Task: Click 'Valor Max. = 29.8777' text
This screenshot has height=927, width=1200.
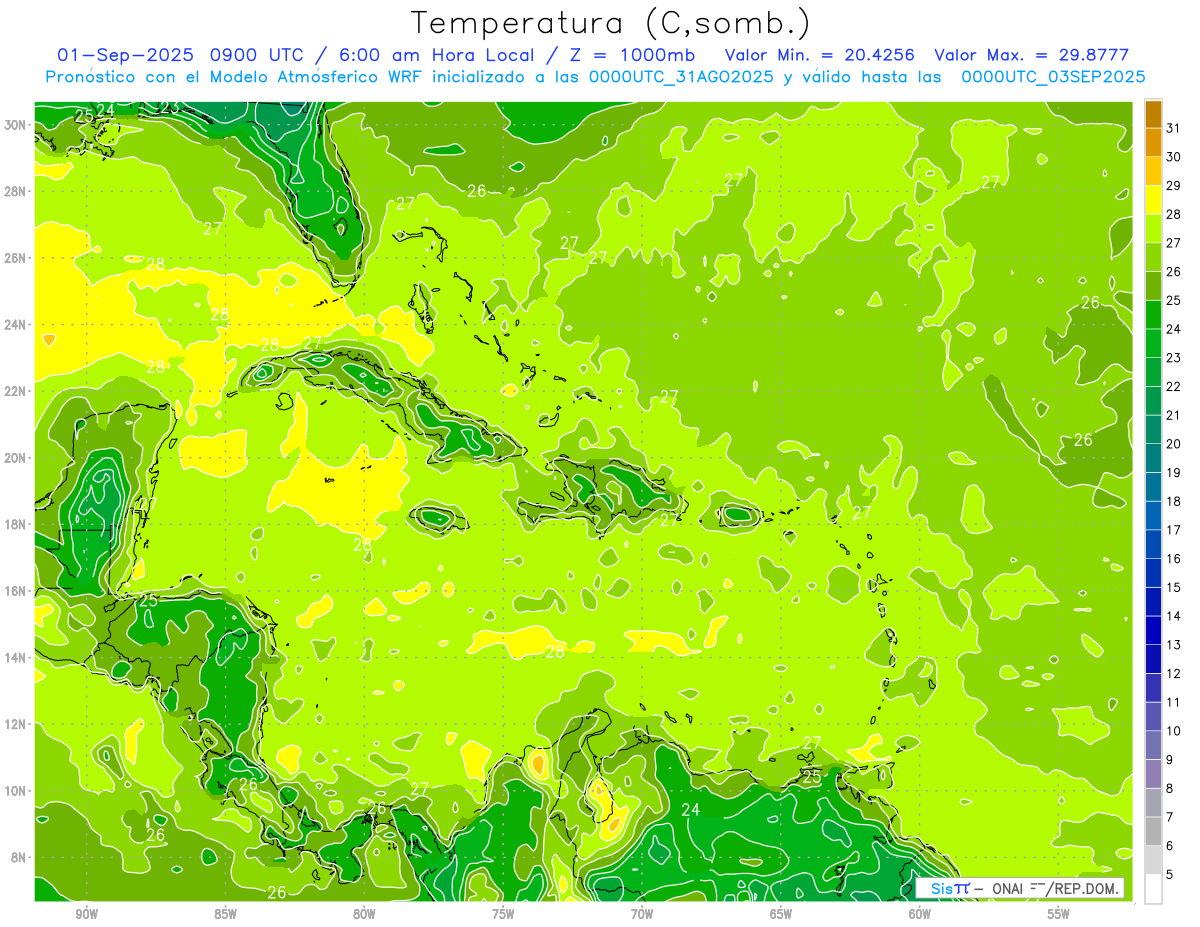Action: click(x=1034, y=55)
